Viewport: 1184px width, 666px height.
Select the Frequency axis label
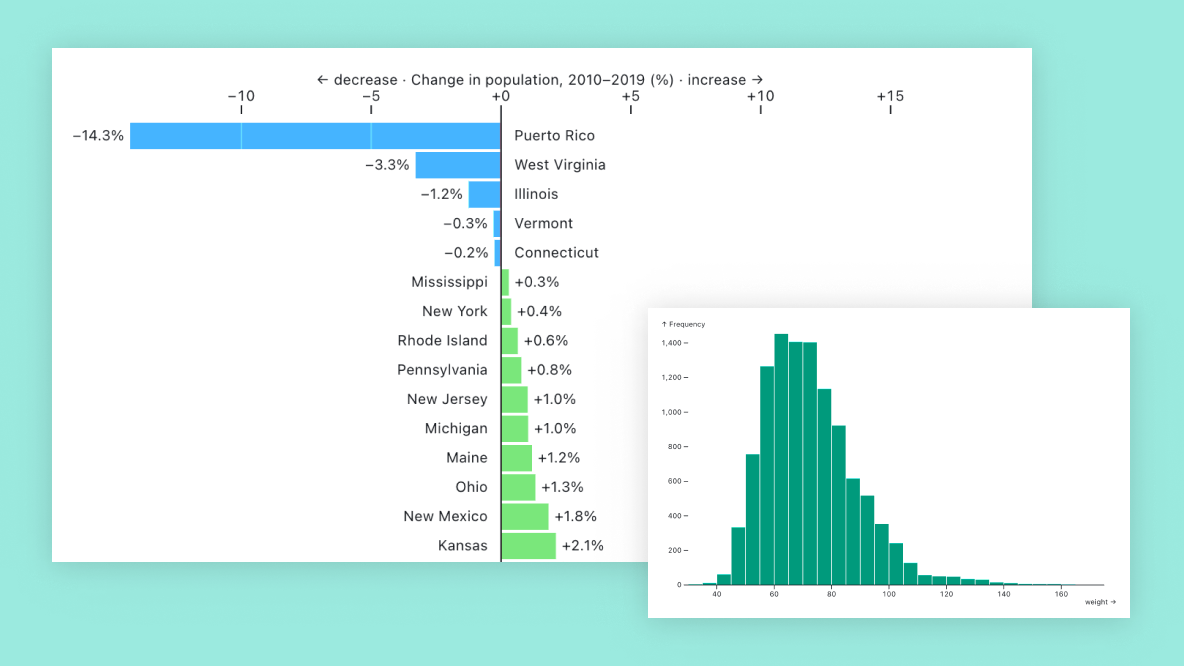tap(684, 324)
